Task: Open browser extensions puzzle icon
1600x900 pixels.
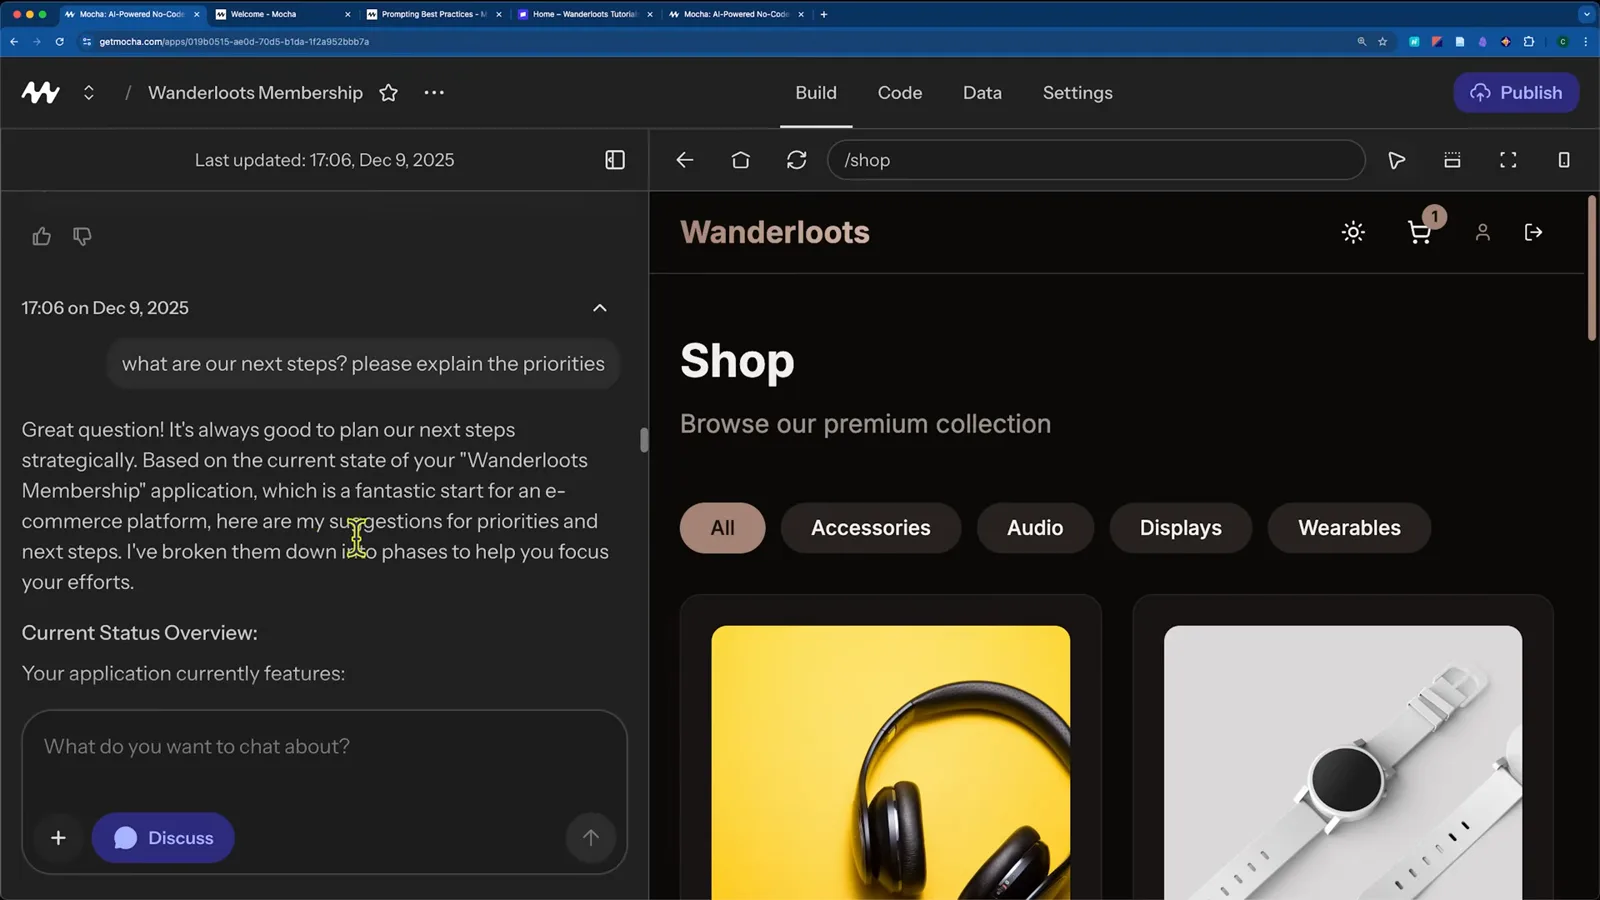Action: [1529, 42]
